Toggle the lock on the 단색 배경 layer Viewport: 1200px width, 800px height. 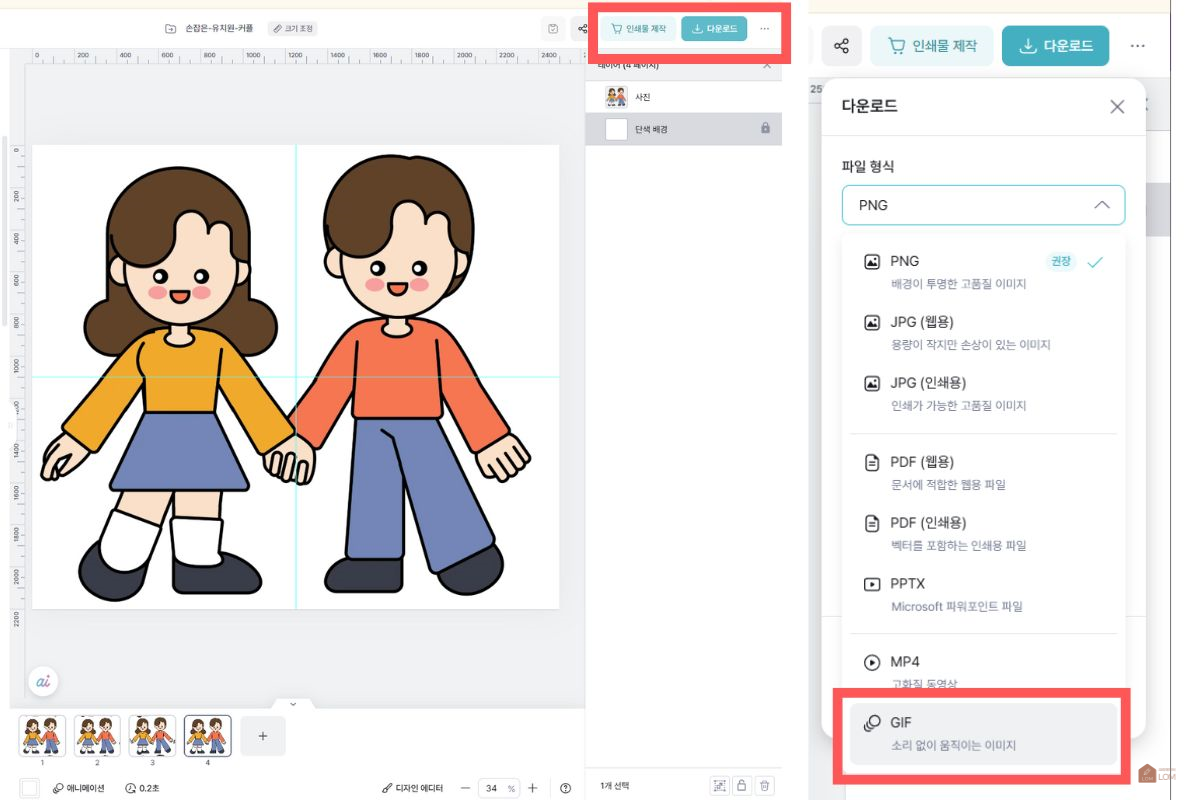(x=765, y=128)
